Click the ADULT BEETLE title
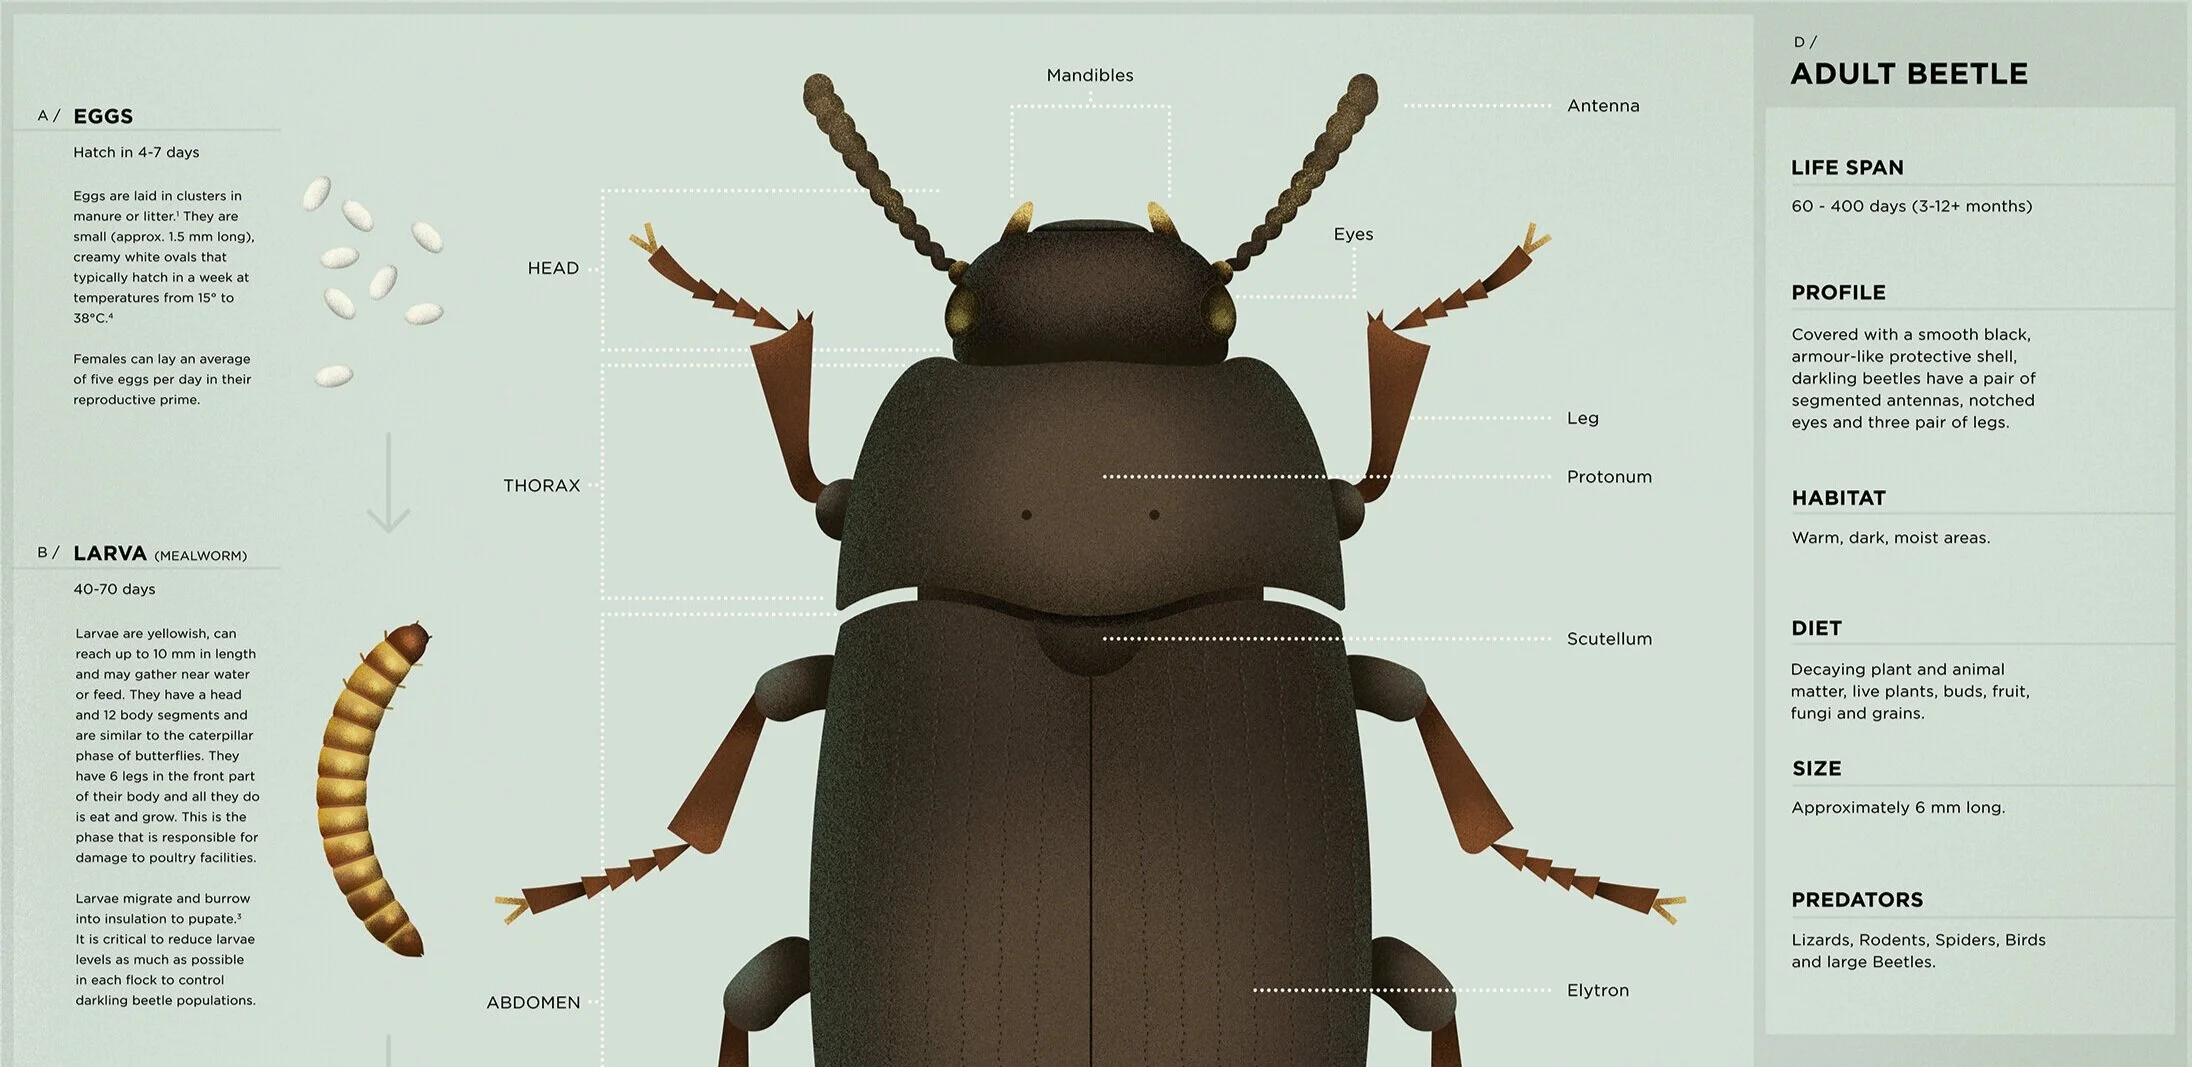 [1909, 74]
